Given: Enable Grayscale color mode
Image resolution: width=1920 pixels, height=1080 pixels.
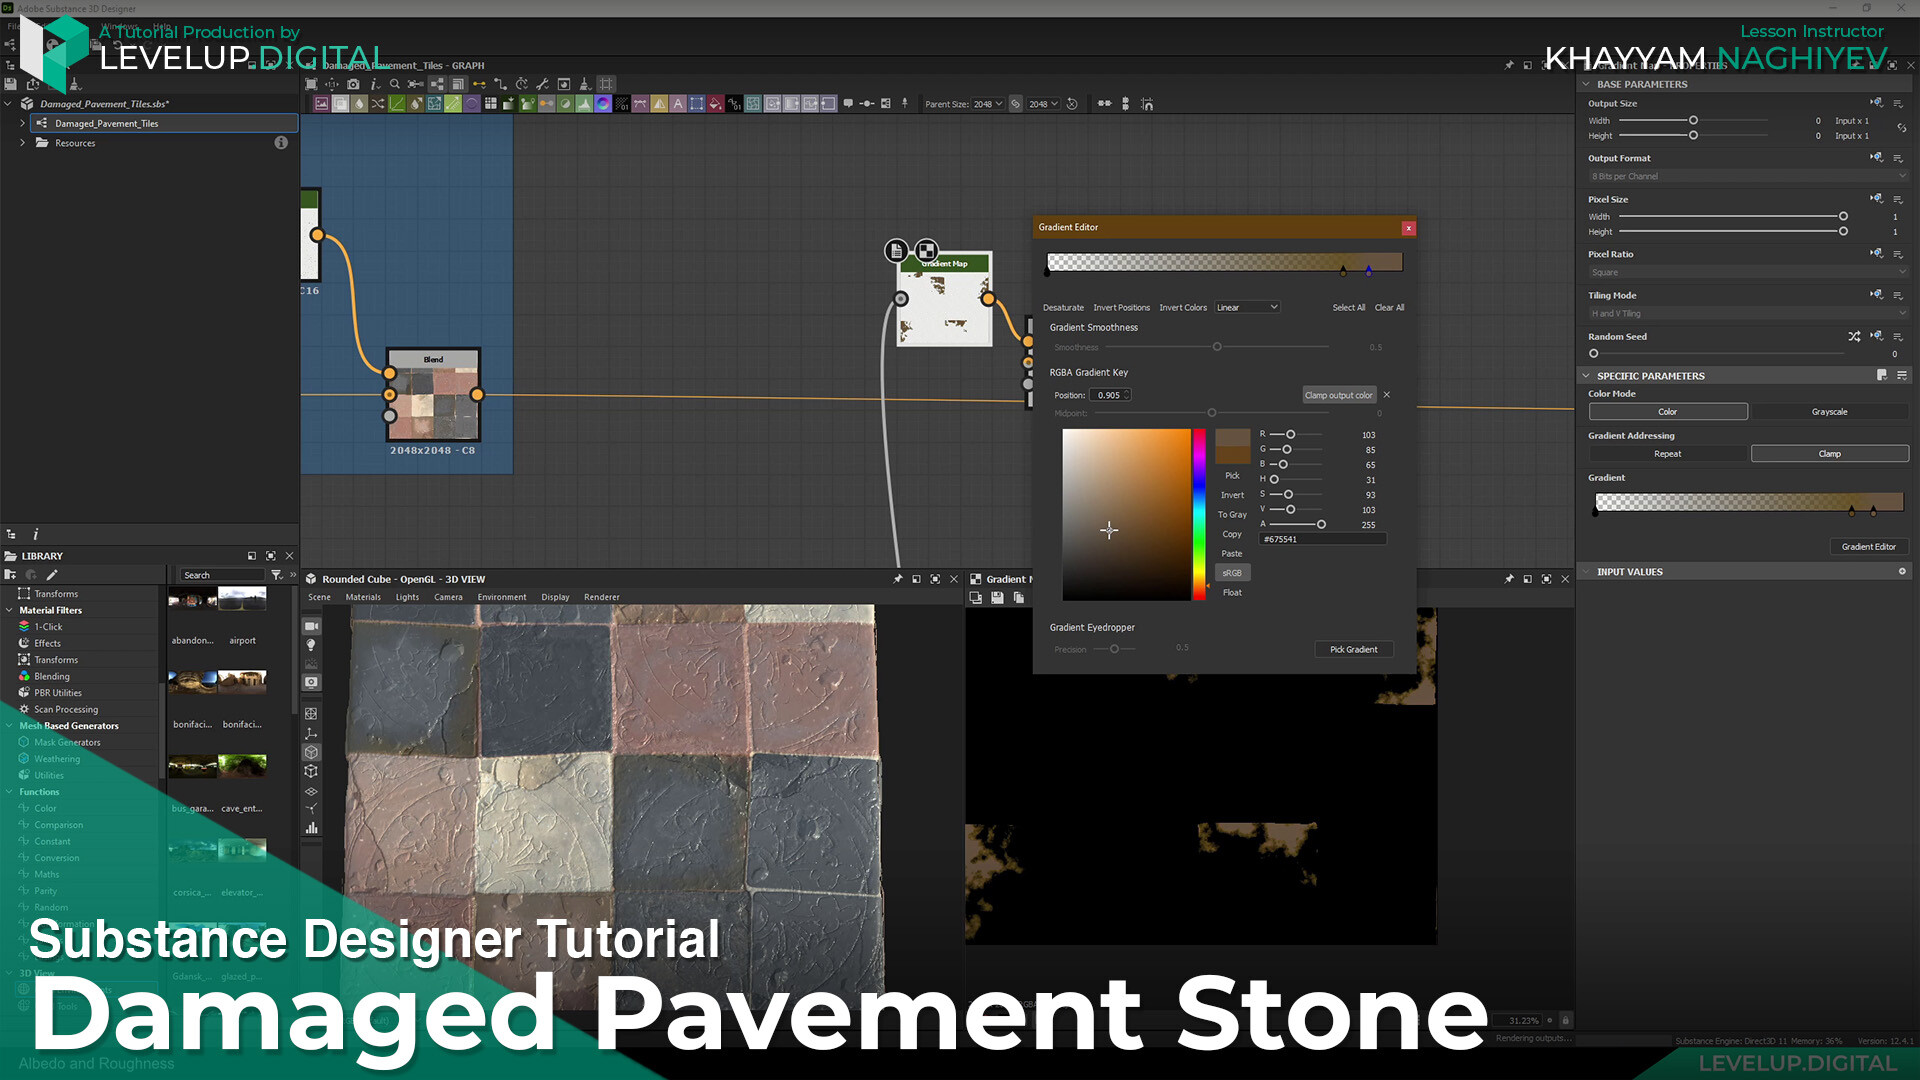Looking at the screenshot, I should [x=1830, y=411].
